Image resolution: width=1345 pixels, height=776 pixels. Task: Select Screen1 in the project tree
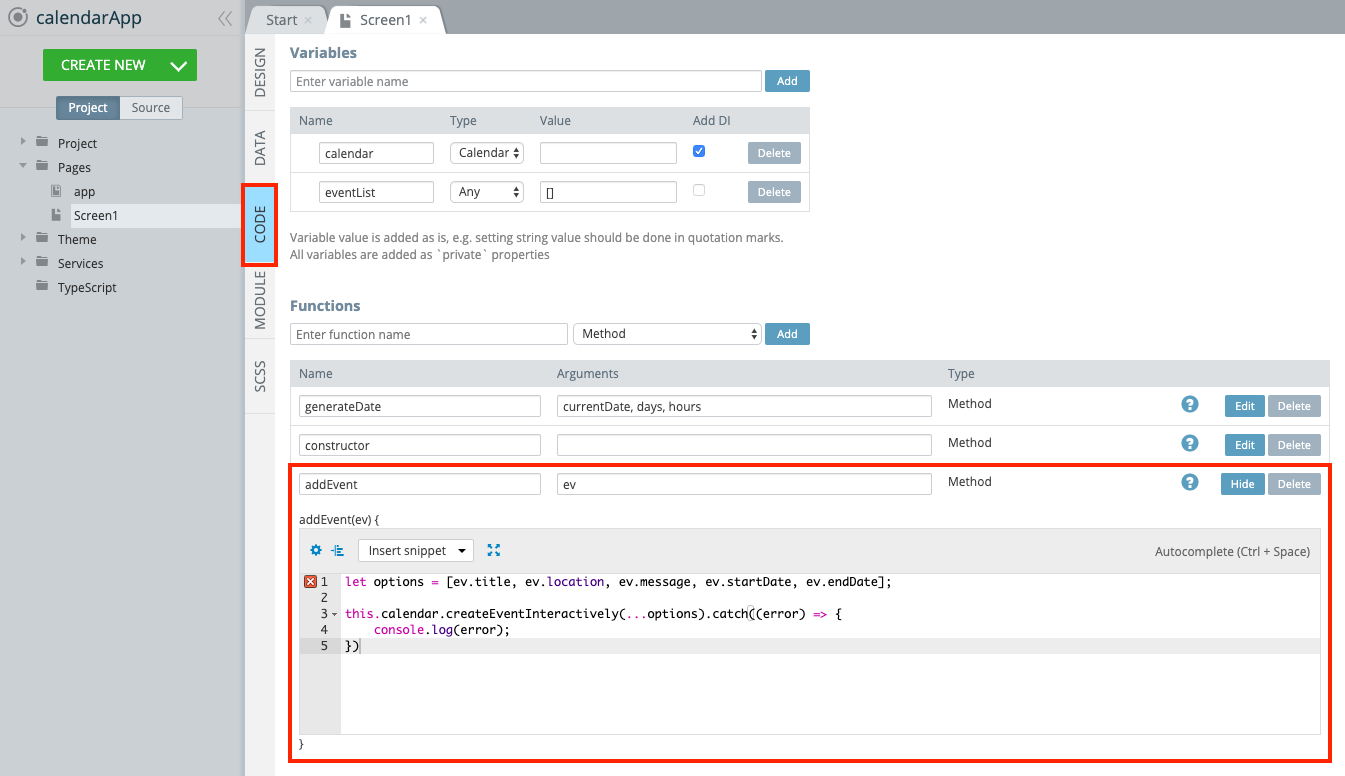[95, 215]
